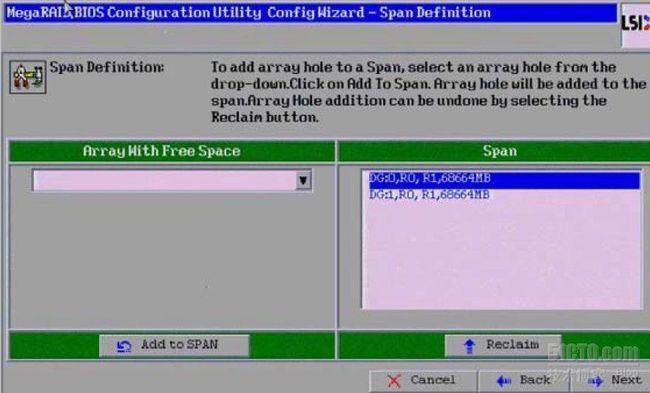The image size is (650, 393).
Task: Click the Reclaim button
Action: click(x=503, y=345)
